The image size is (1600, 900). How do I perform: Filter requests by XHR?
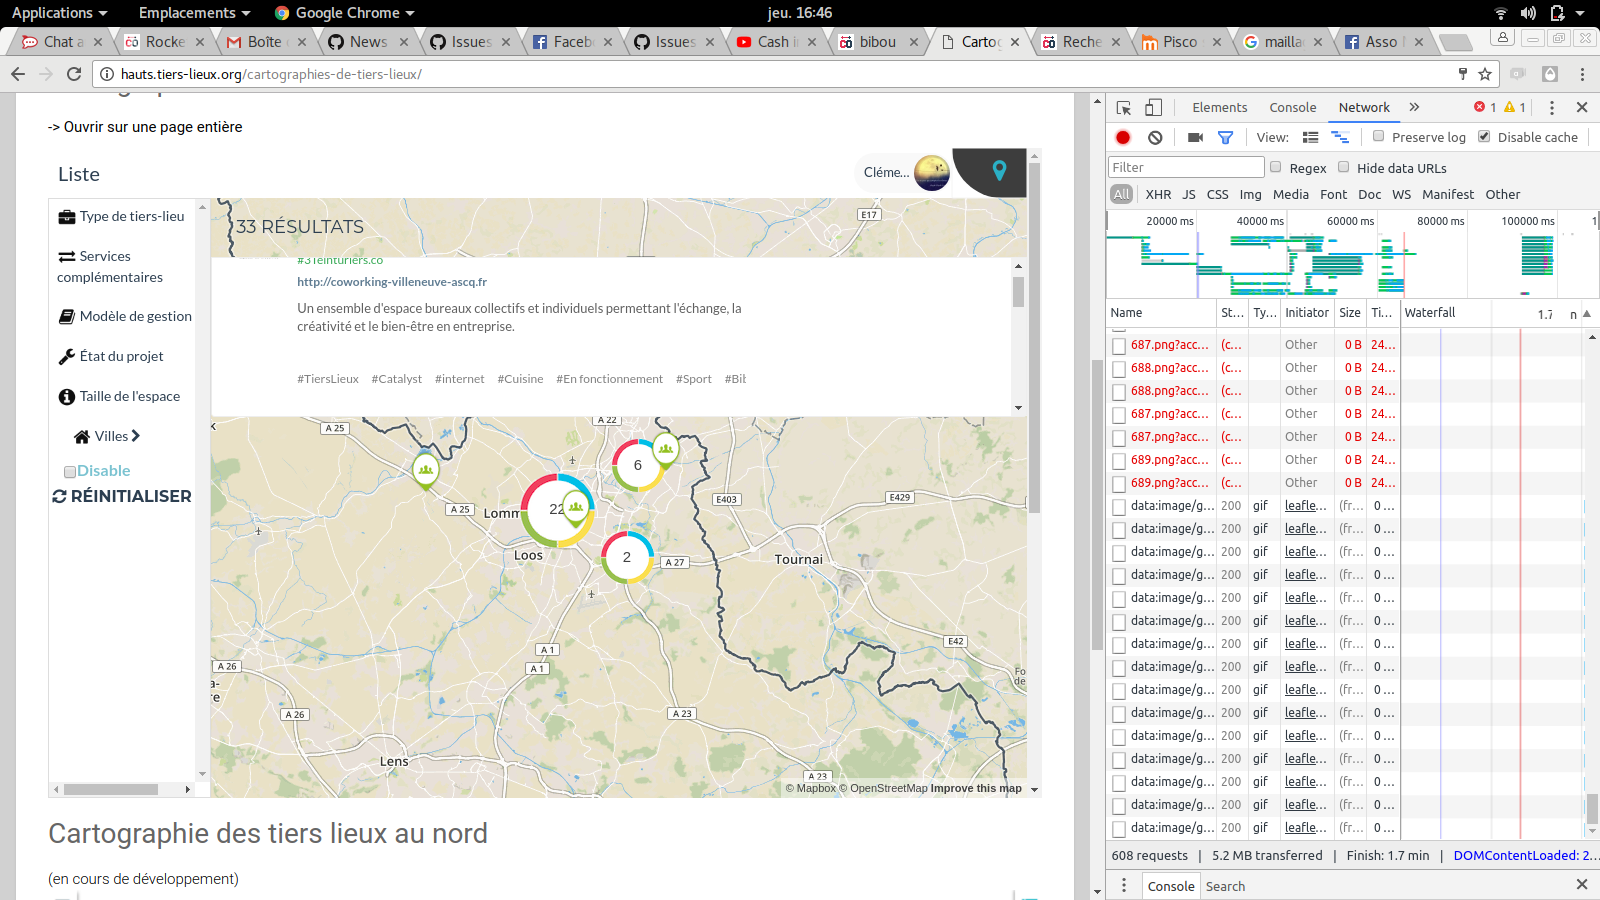click(x=1158, y=194)
